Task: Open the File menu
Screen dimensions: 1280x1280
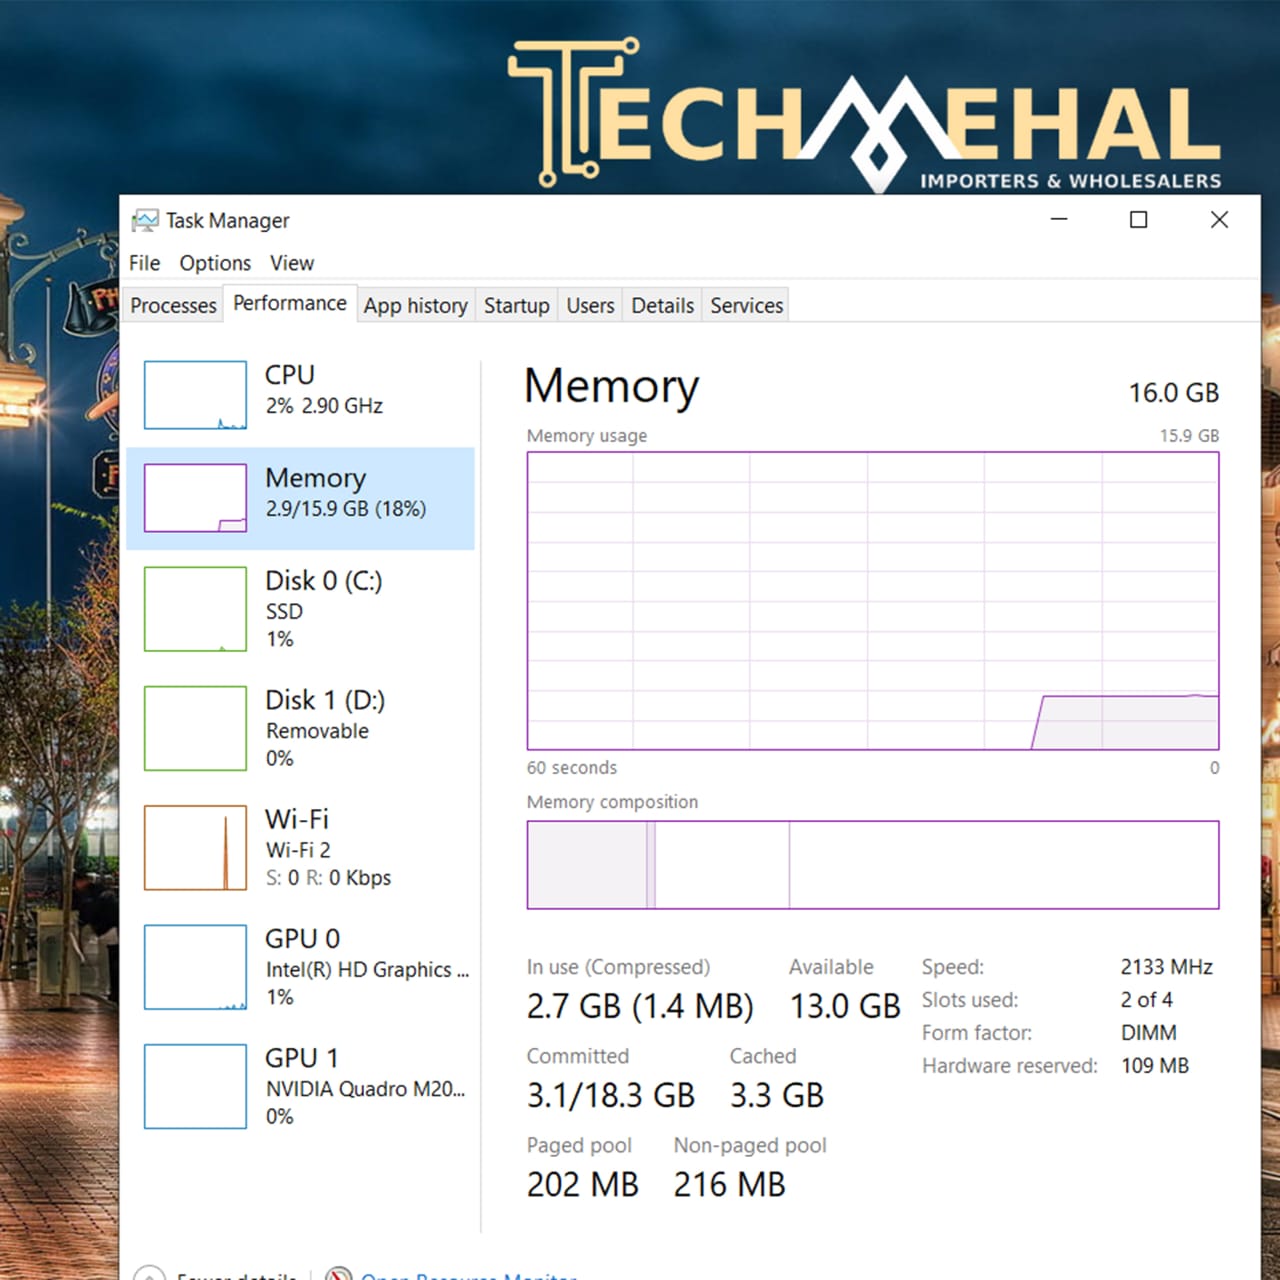Action: (144, 263)
